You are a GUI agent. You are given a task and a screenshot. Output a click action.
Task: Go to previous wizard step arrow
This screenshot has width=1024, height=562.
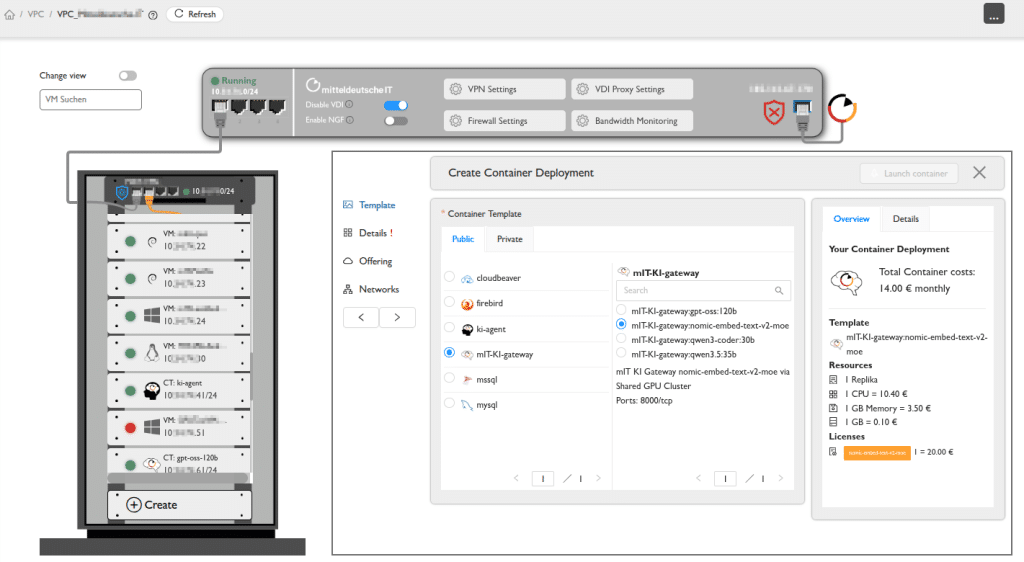coord(361,317)
